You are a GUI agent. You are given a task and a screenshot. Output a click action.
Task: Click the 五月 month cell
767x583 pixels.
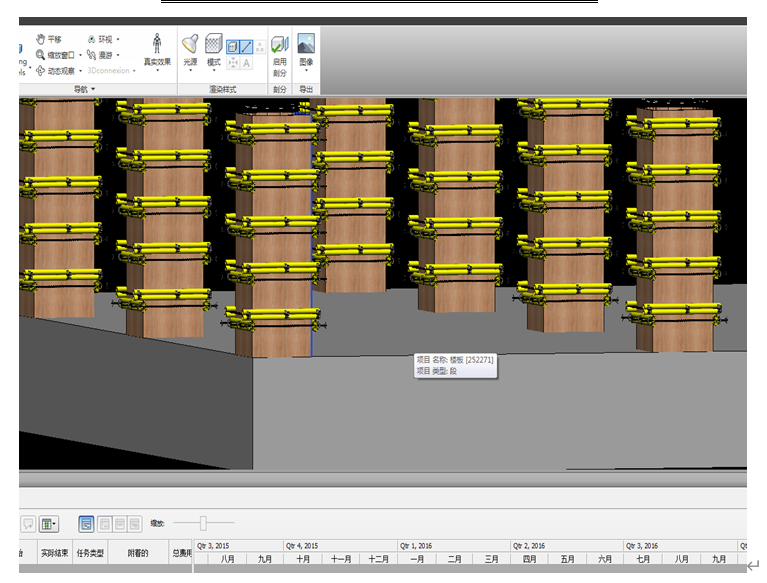[567, 559]
